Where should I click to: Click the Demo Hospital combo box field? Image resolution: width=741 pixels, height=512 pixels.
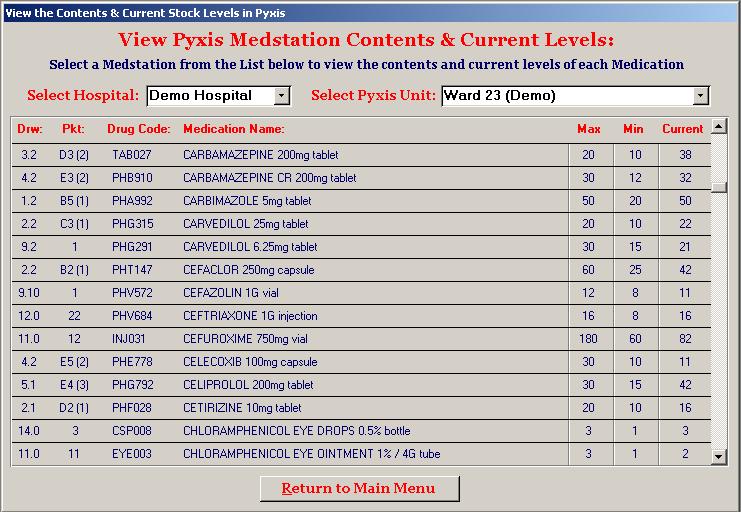(x=219, y=96)
